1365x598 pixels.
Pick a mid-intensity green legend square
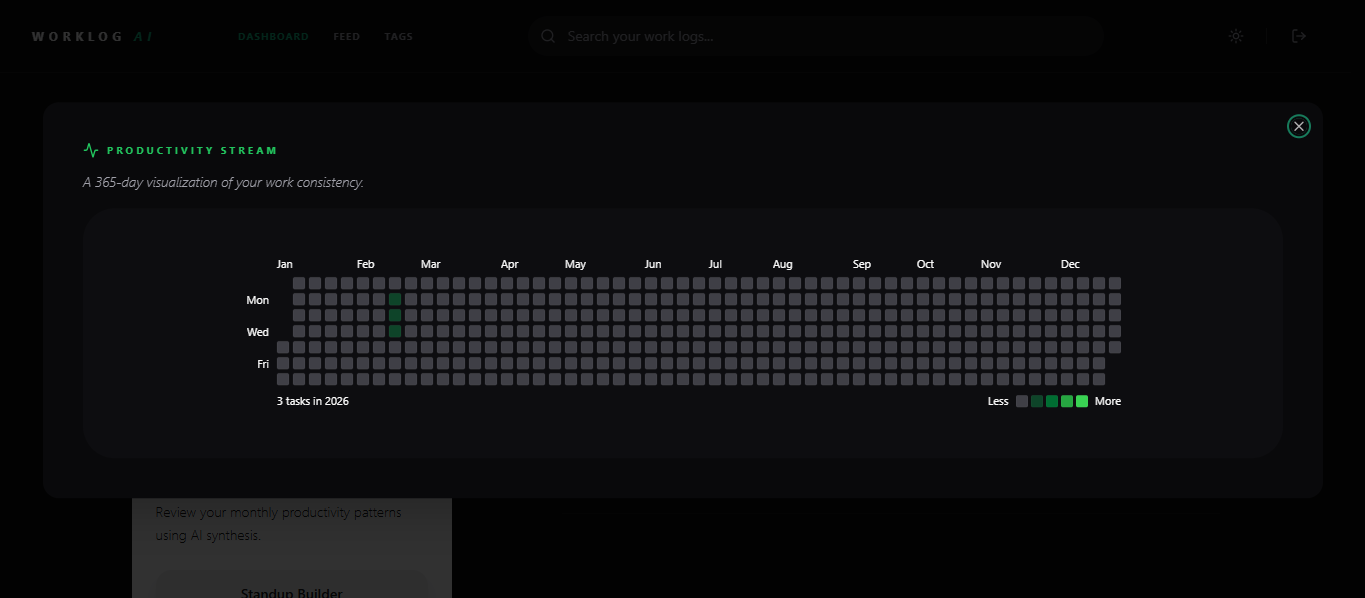point(1051,400)
